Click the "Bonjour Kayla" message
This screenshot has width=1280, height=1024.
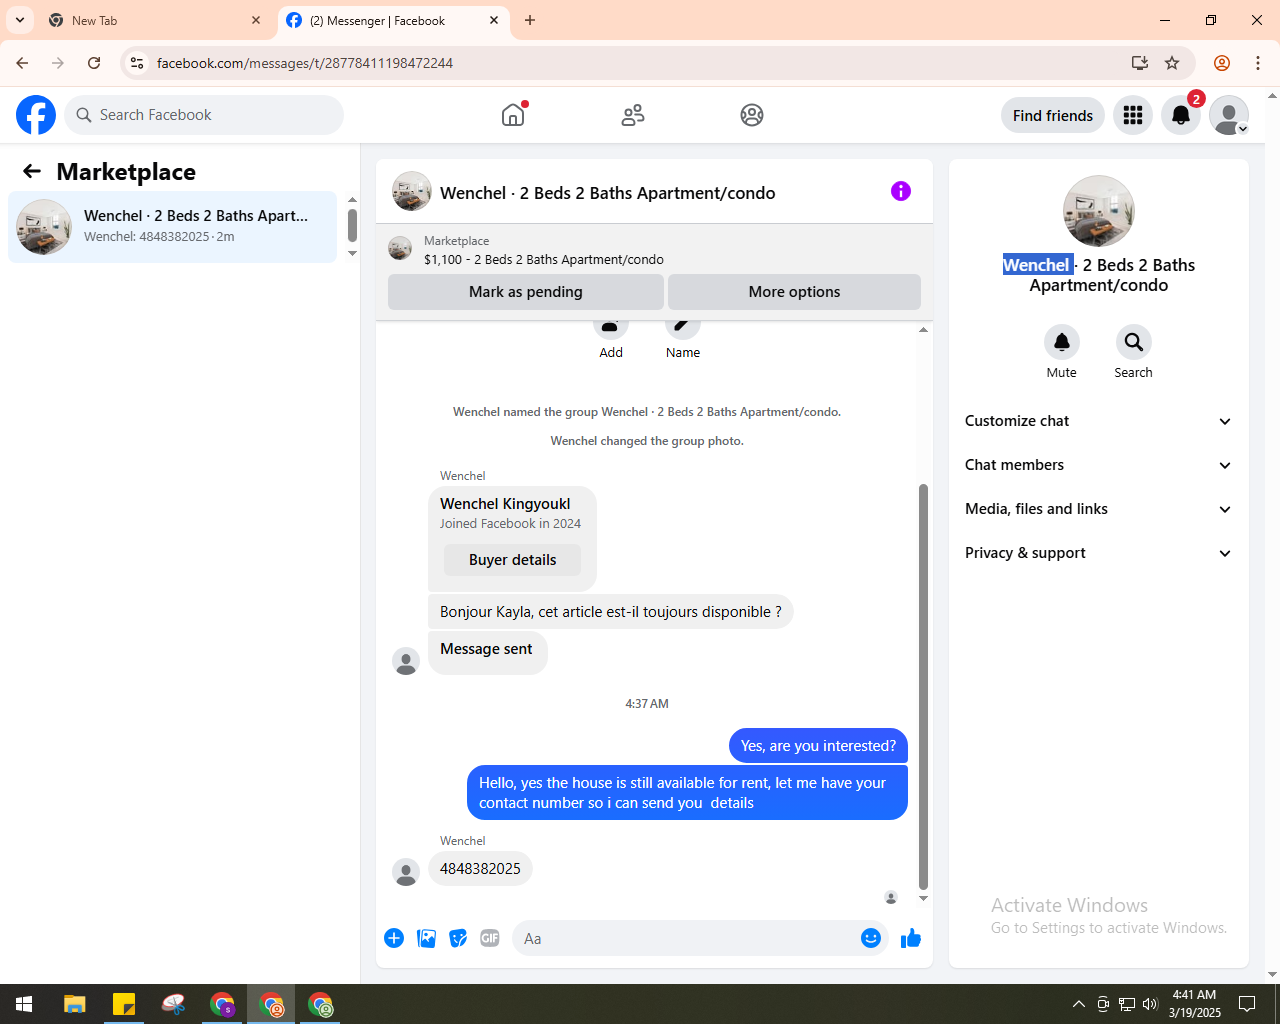pos(611,612)
